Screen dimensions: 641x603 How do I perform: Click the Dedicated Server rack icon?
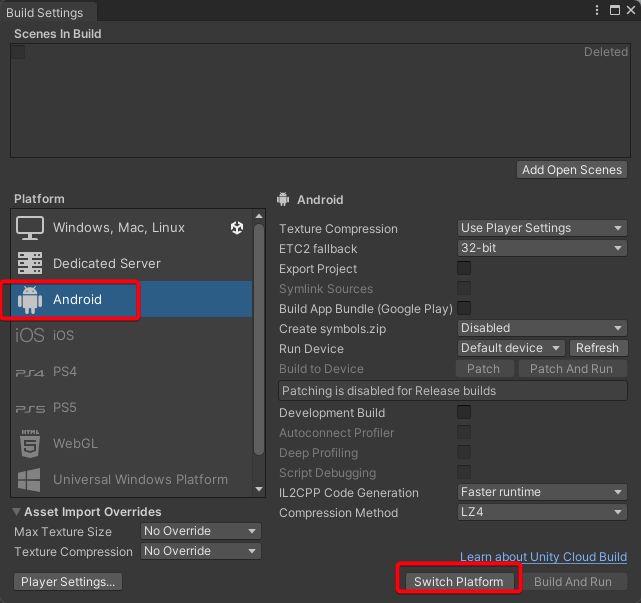coord(30,263)
